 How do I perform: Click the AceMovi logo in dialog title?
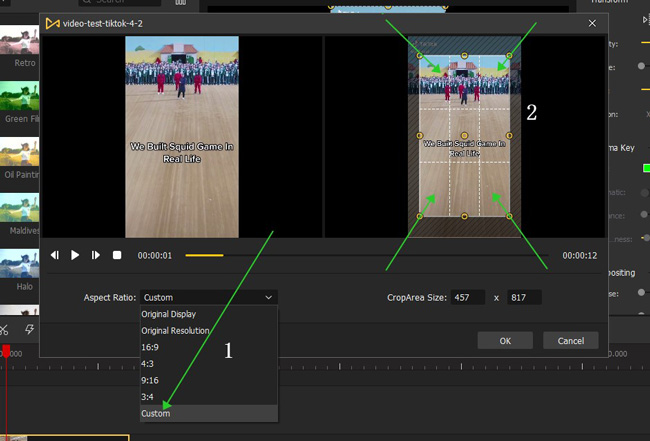[x=53, y=24]
